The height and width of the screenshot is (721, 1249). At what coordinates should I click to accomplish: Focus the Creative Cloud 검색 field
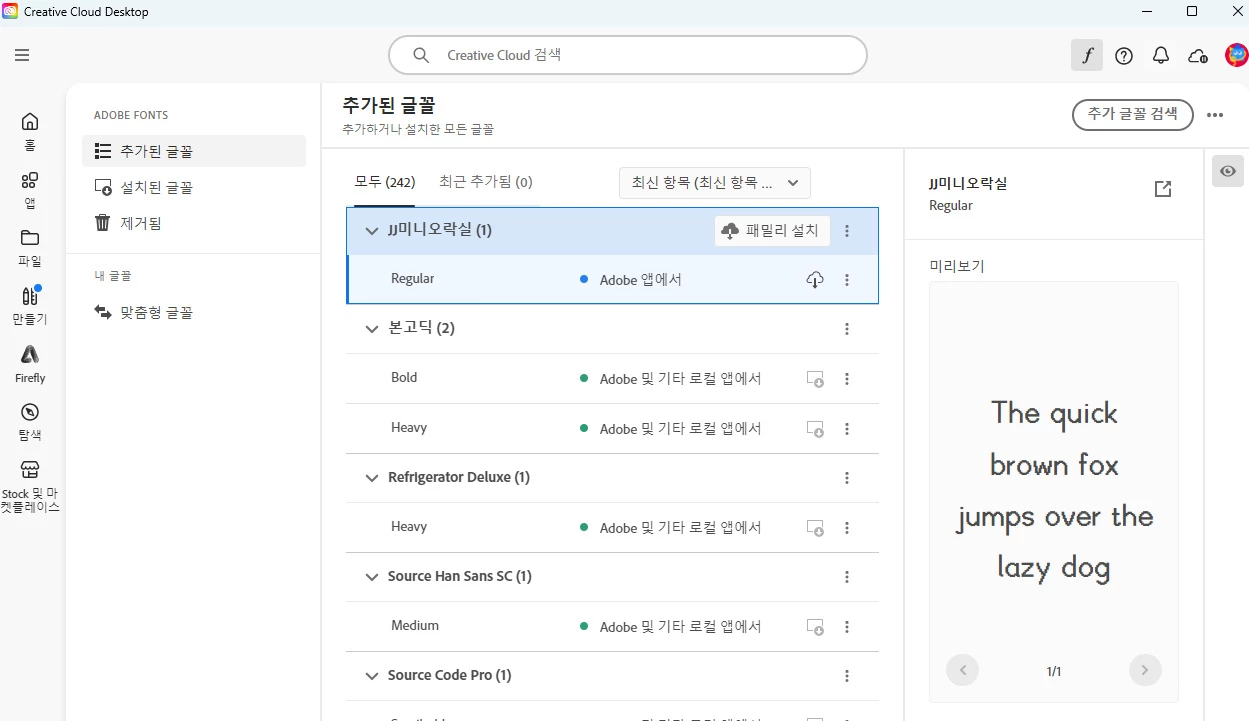627,55
